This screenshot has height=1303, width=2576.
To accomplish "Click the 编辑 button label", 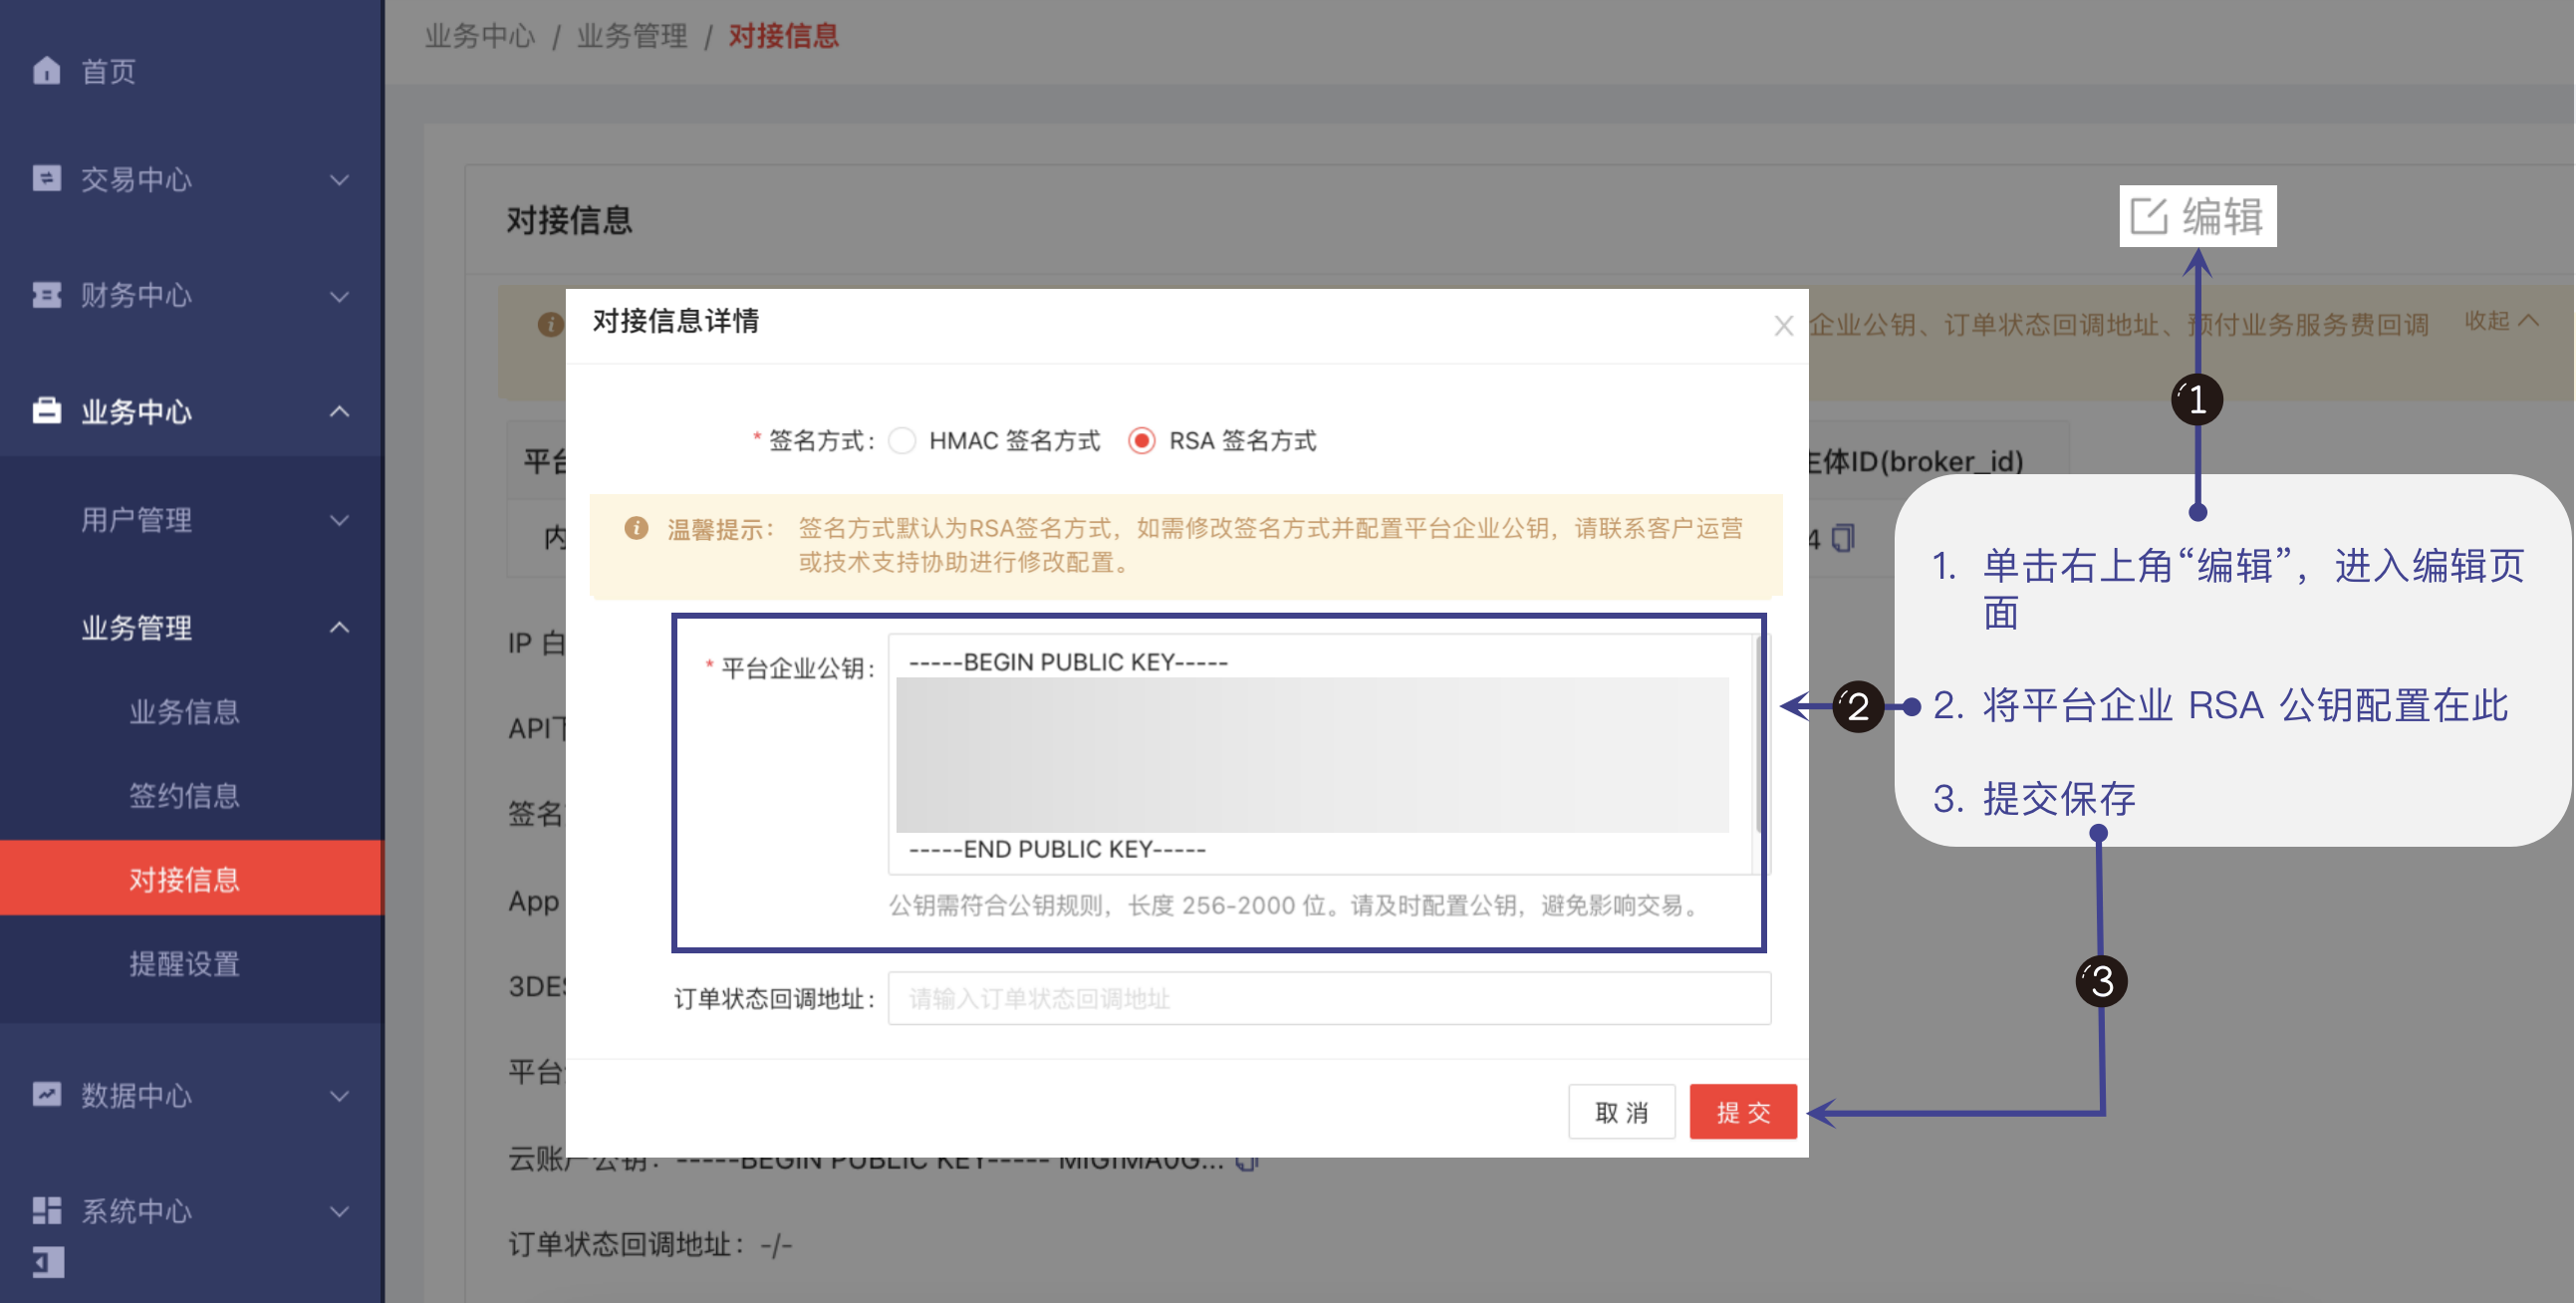I will [x=2222, y=215].
